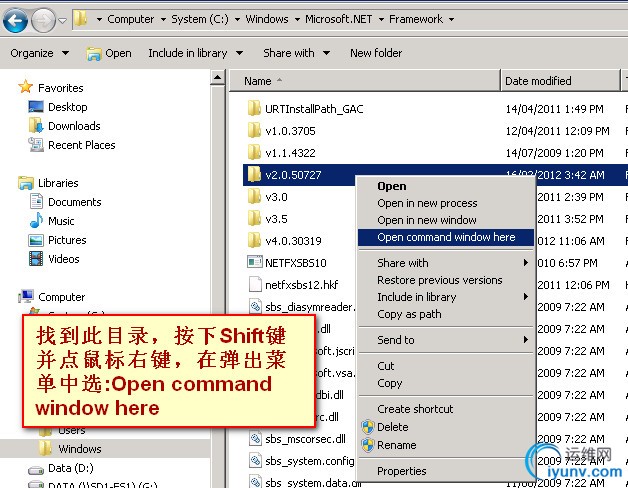Open the recent pages dropdown arrow
Viewport: 628px width, 488px height.
coord(62,20)
